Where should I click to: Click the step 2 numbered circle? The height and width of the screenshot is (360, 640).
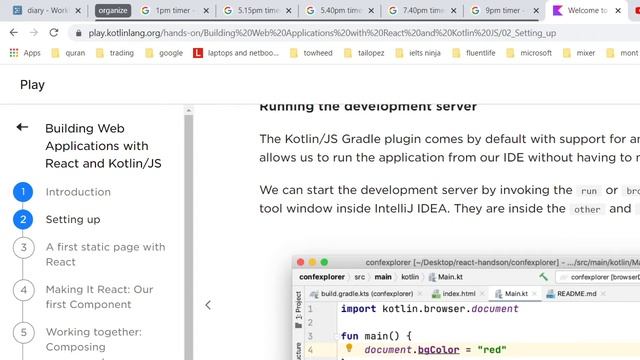[23, 220]
